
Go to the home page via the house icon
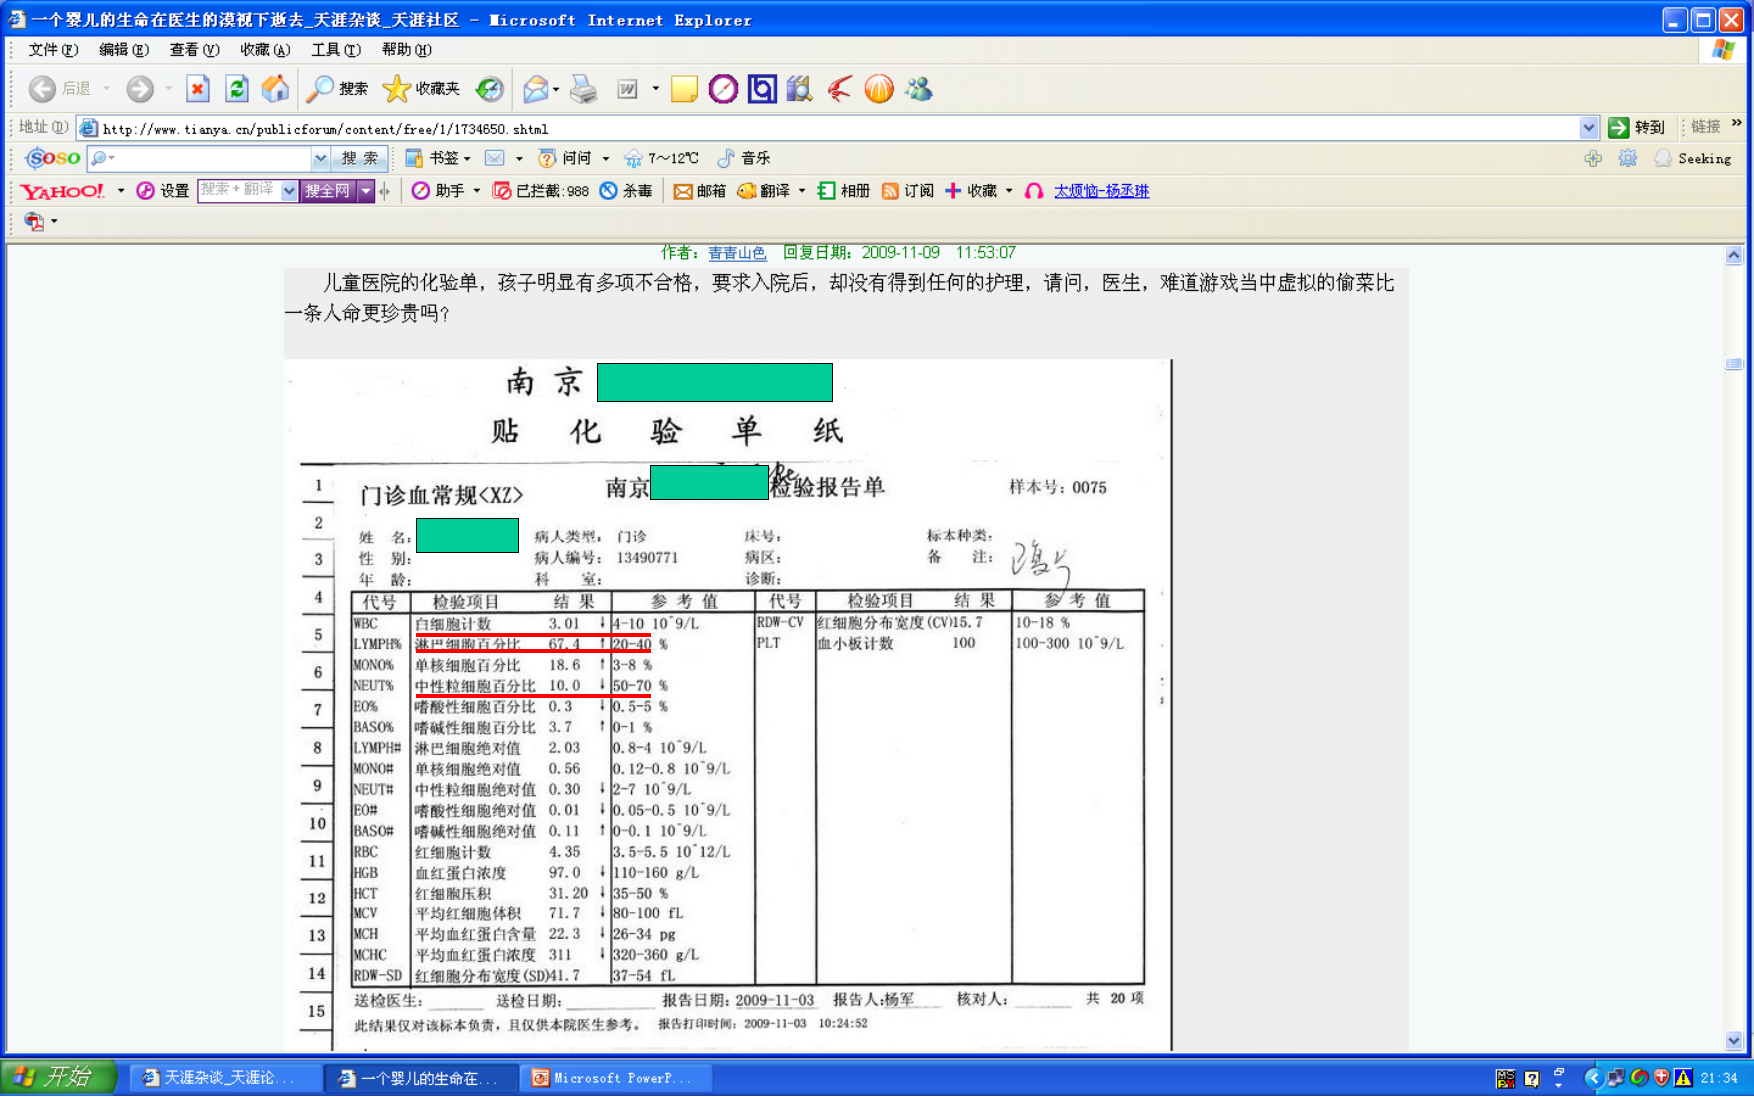click(x=276, y=89)
